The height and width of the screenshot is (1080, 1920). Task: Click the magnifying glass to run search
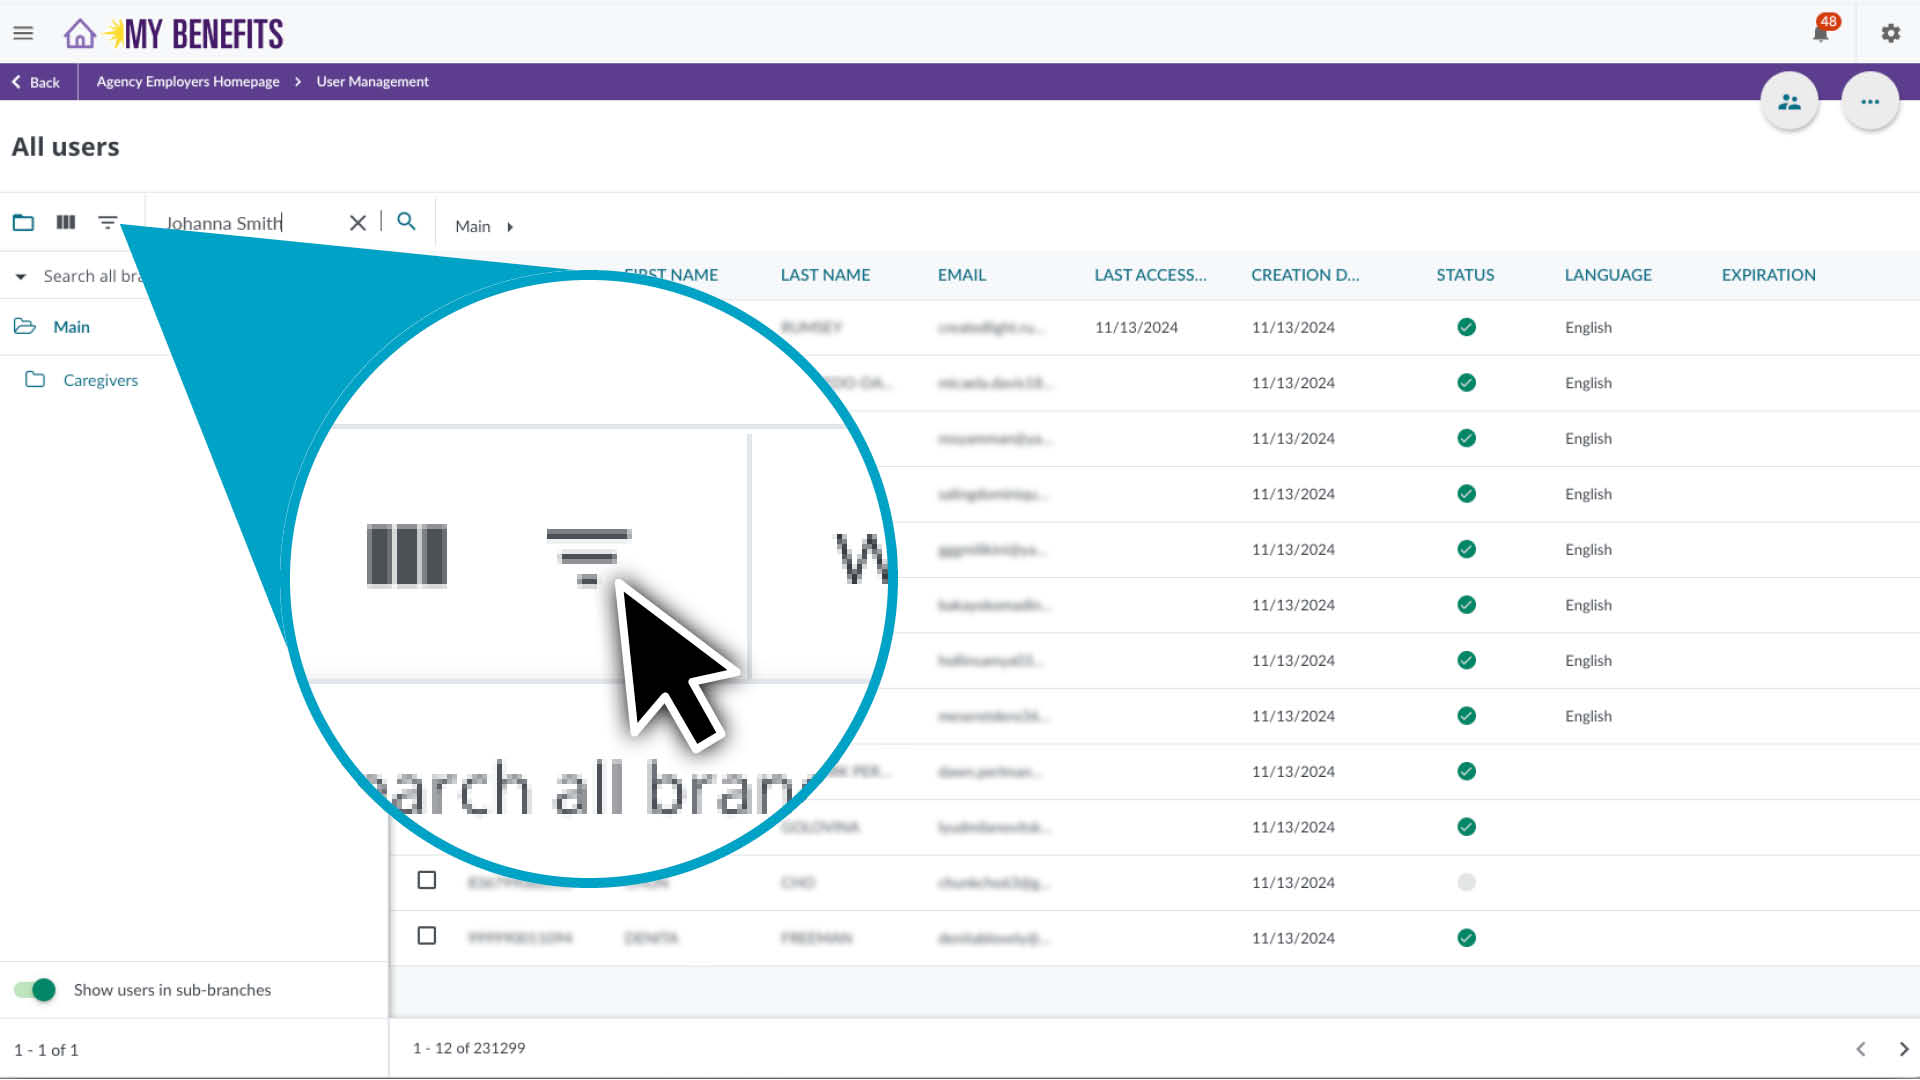point(406,222)
